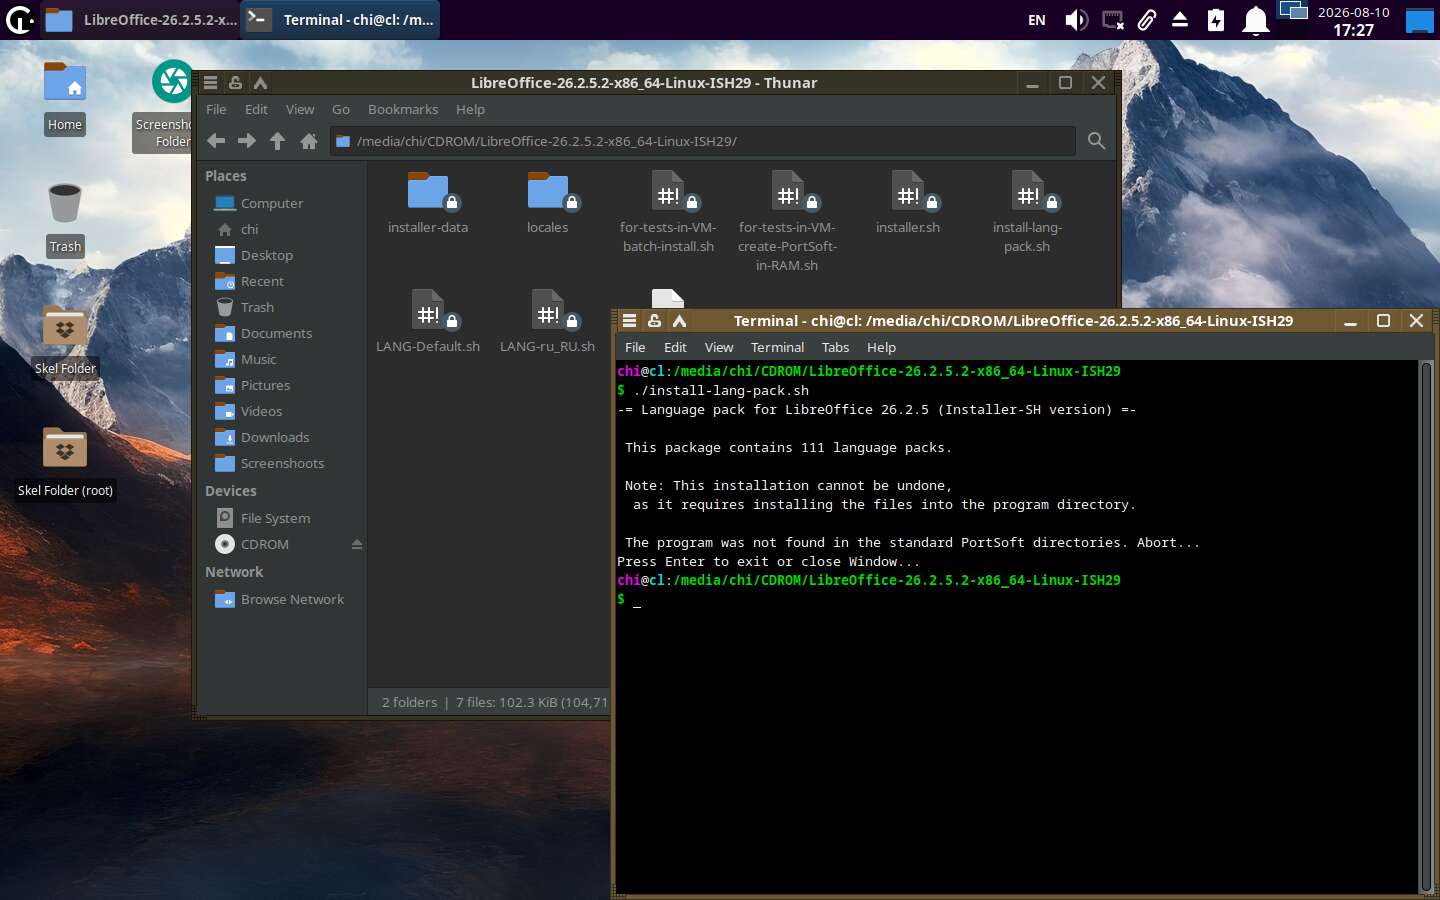The image size is (1440, 900).
Task: Open the File menu in Terminal
Action: pos(635,347)
